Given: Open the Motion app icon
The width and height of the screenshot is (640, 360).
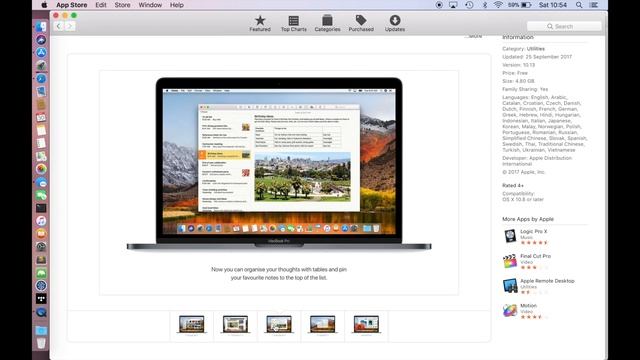Looking at the screenshot, I should tap(510, 311).
